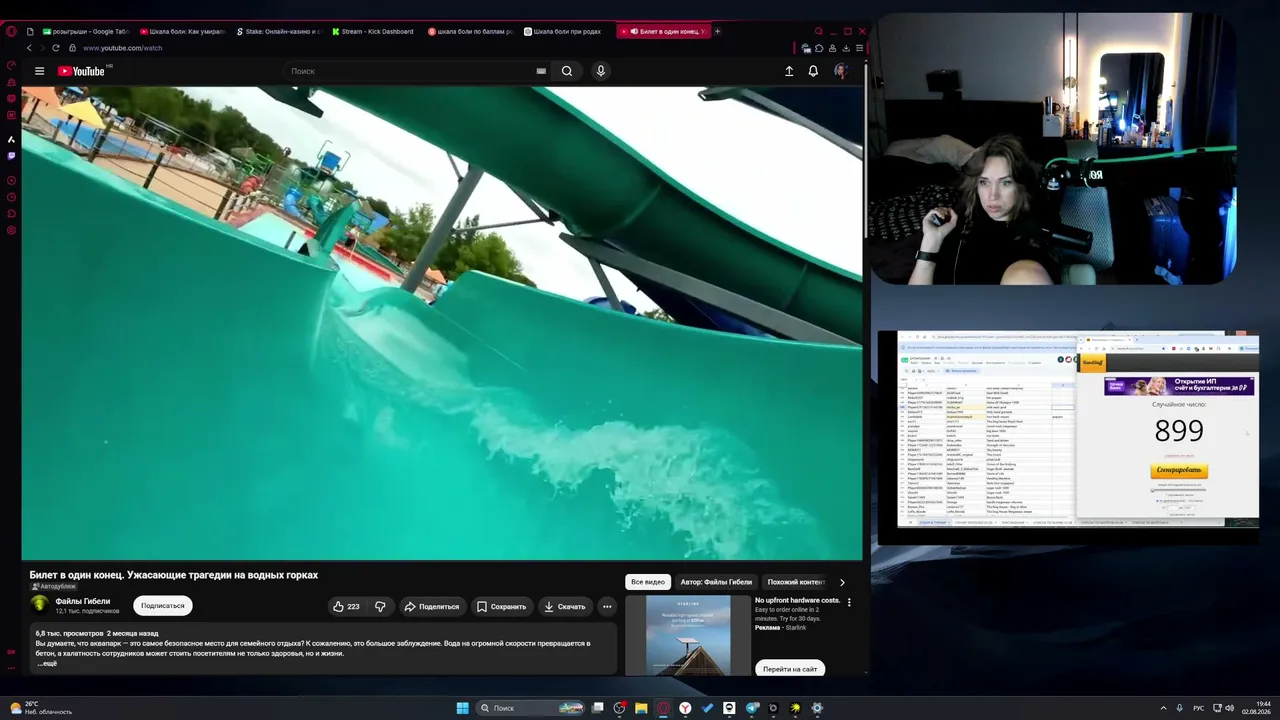Select the Похожий контент chip
Screen dimensions: 1280x720
[x=796, y=581]
